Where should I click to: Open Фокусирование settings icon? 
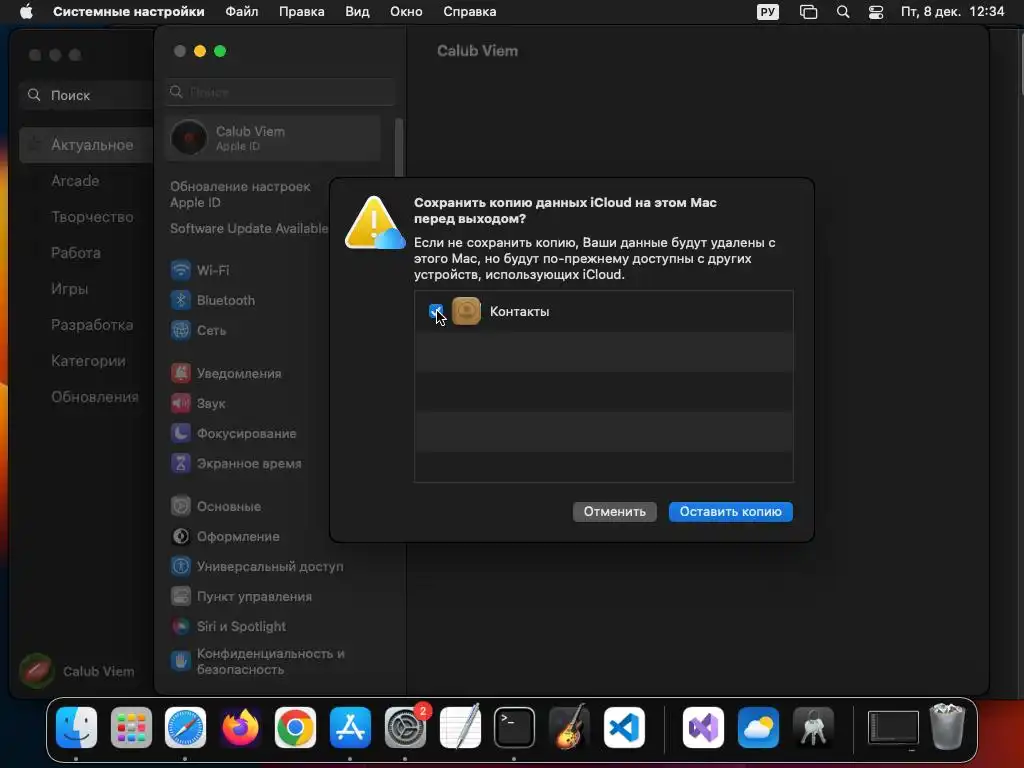point(180,433)
